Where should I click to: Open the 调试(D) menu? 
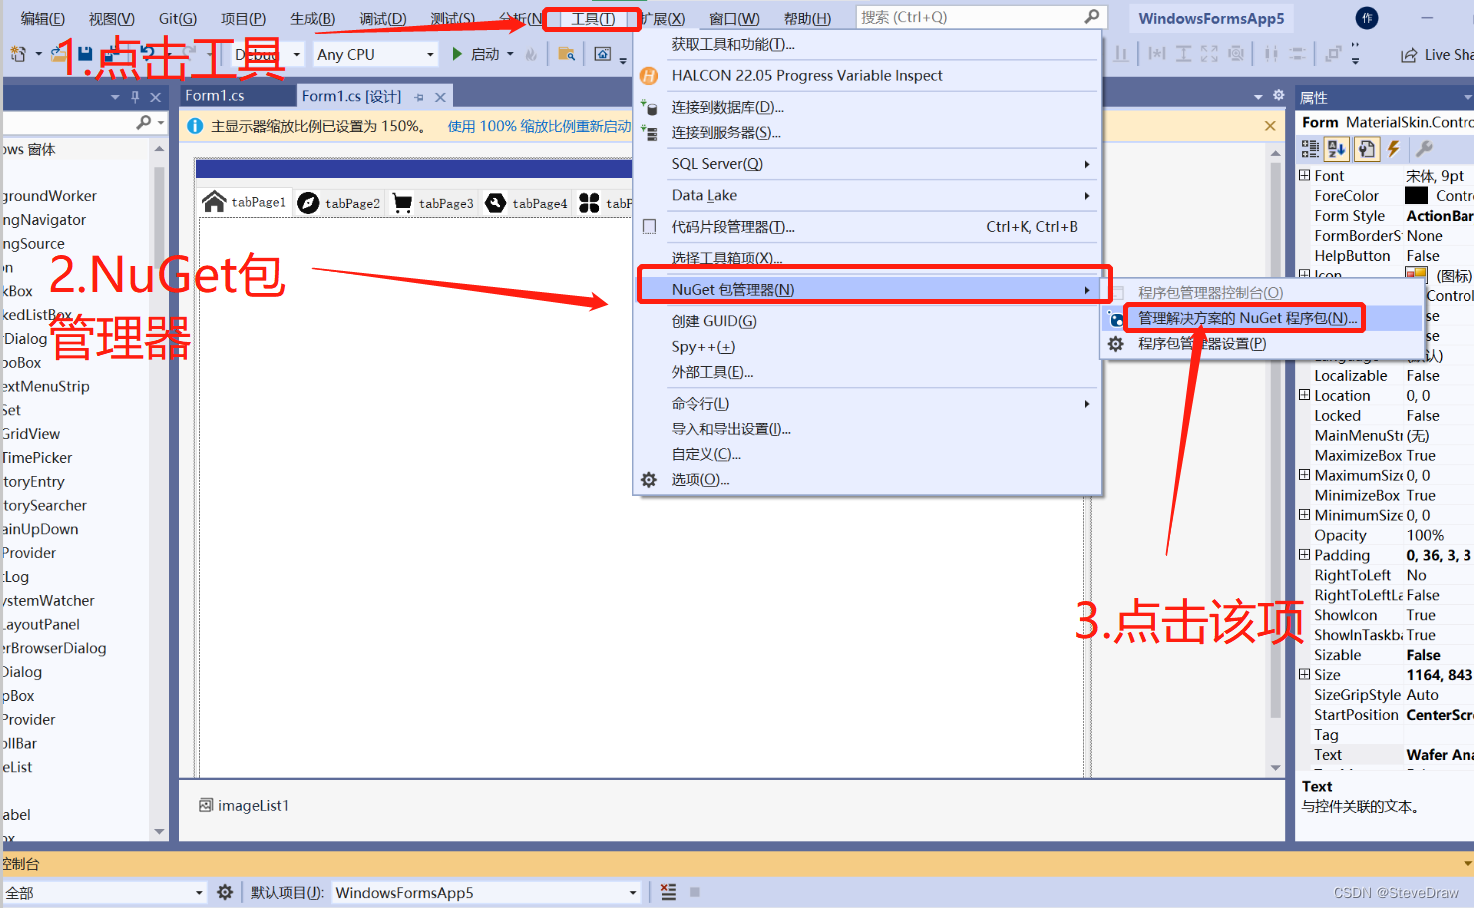point(383,18)
